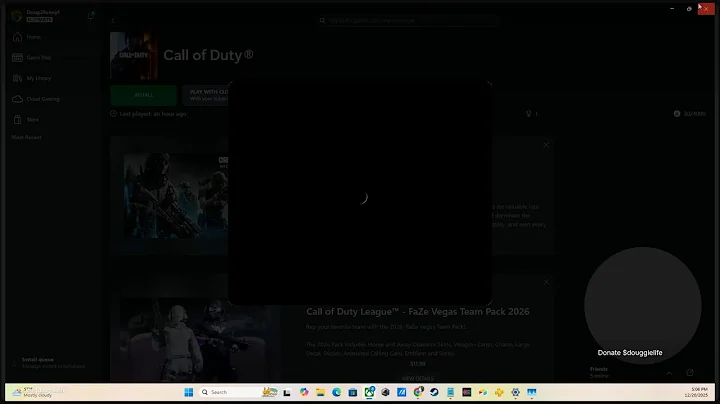Image resolution: width=720 pixels, height=404 pixels.
Task: Dismiss the FaZe Vegas Team Pack card
Action: (546, 282)
